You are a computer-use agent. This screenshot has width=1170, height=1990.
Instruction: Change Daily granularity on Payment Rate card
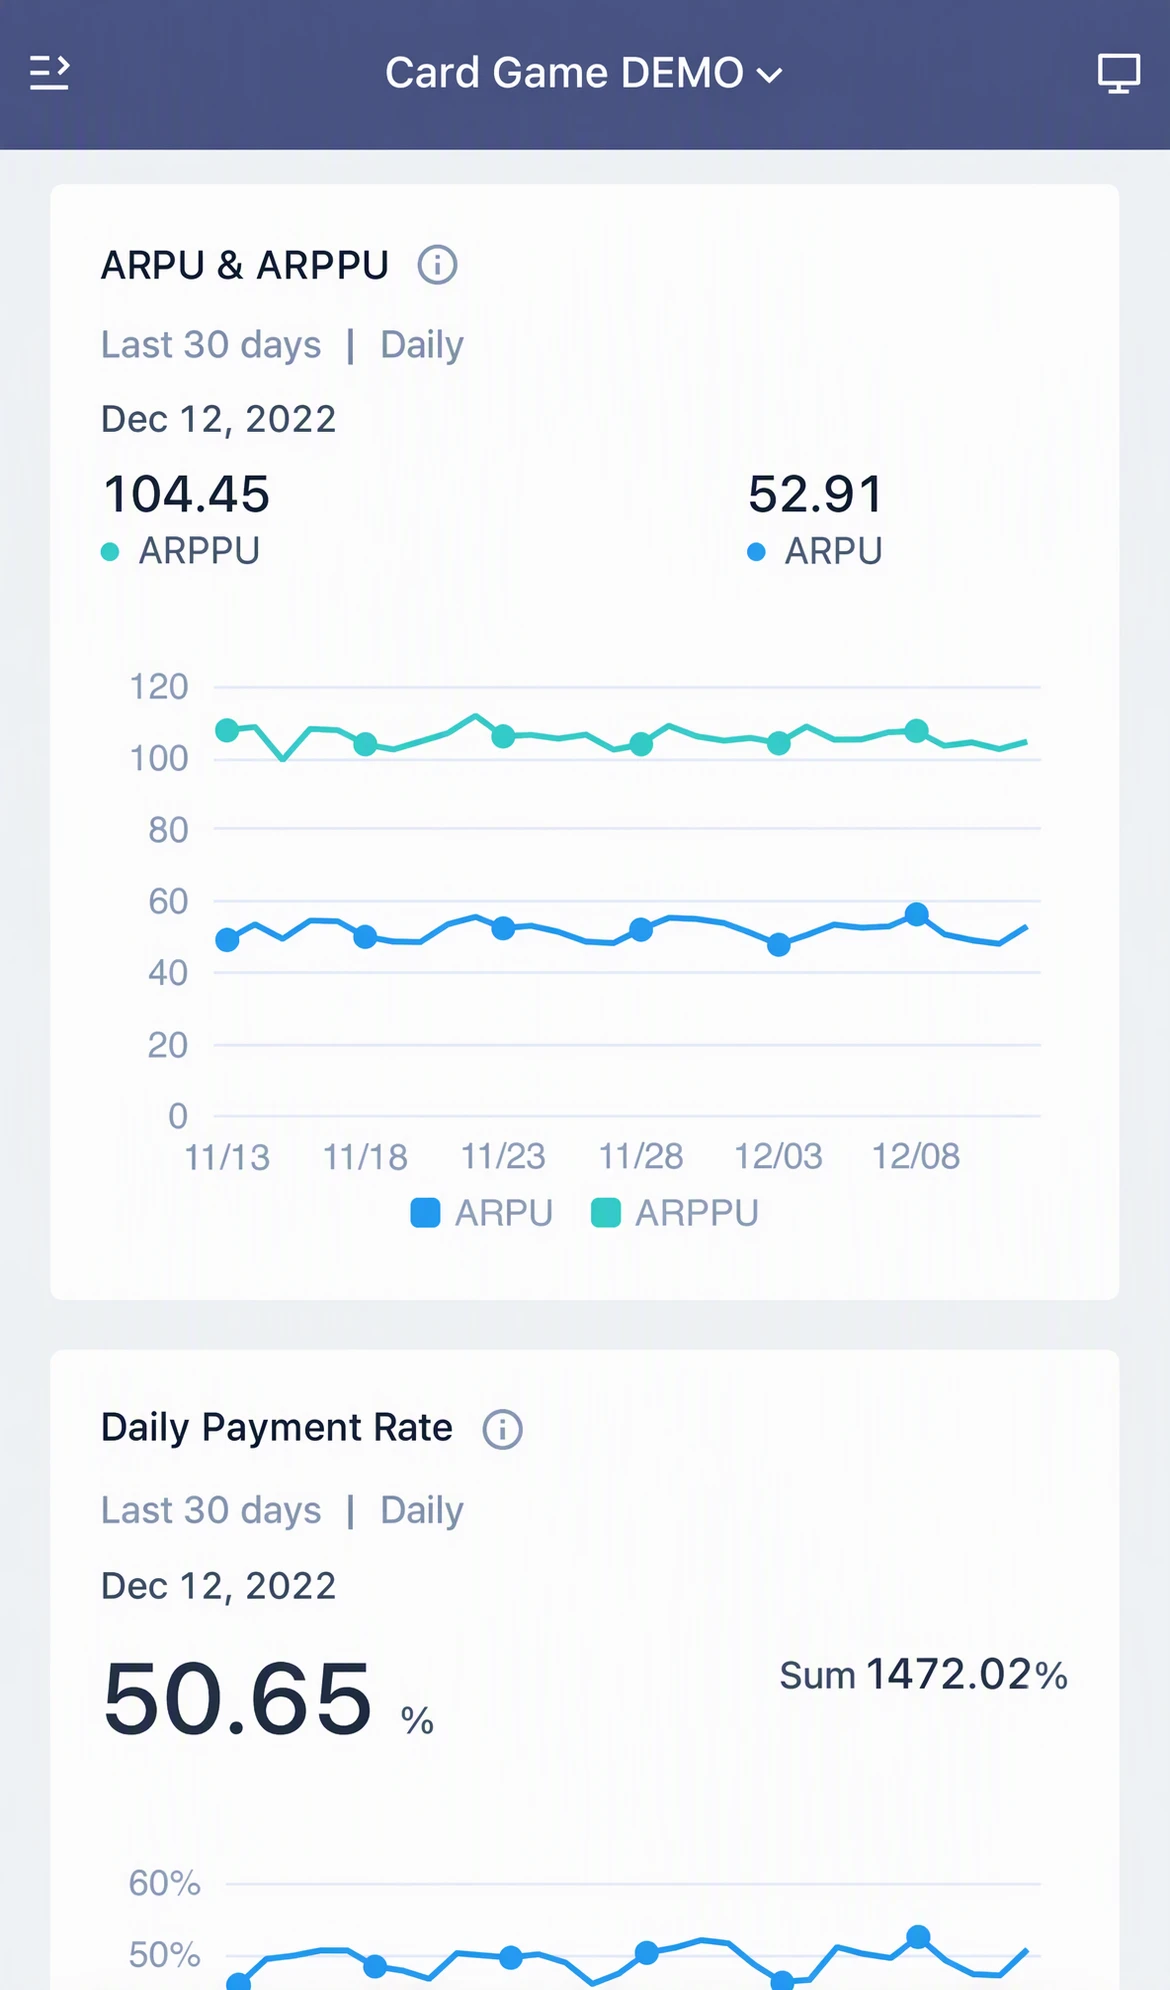click(x=422, y=1510)
